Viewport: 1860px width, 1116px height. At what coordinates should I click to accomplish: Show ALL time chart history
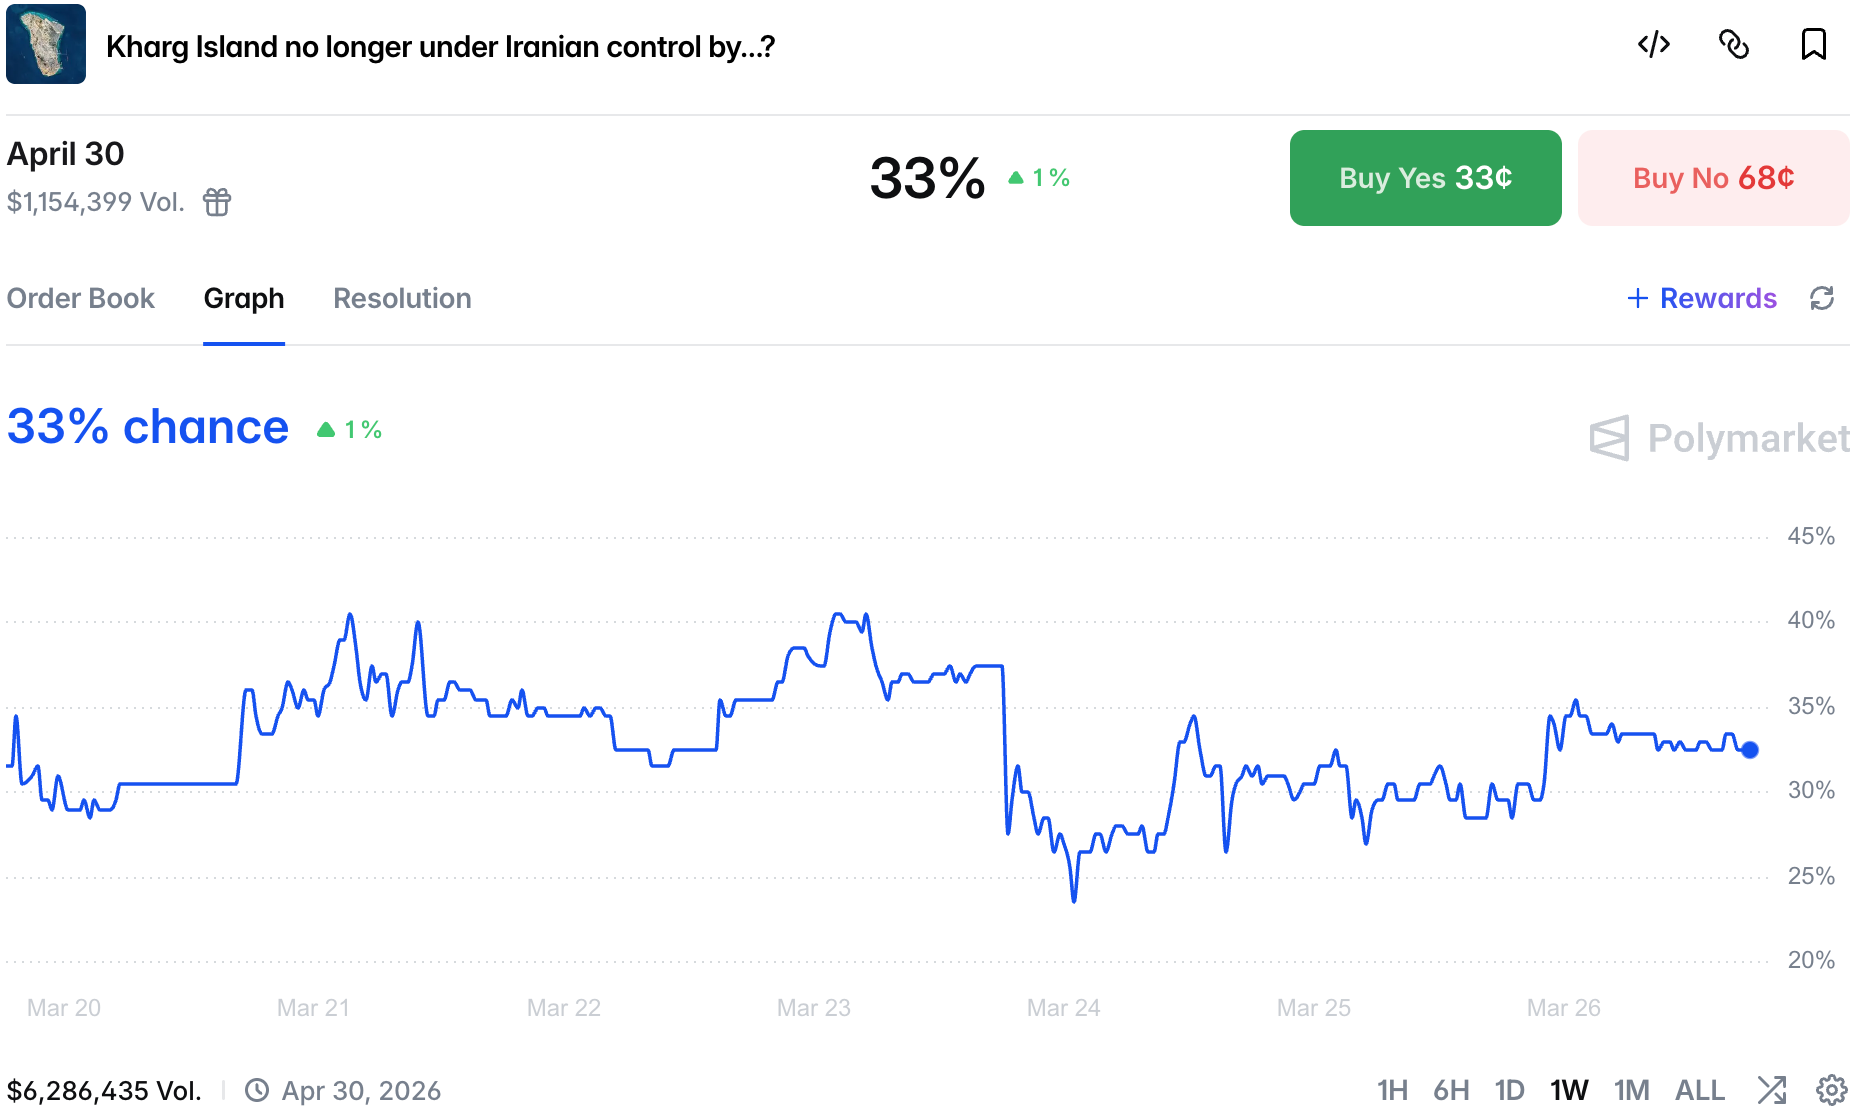pyautogui.click(x=1699, y=1090)
